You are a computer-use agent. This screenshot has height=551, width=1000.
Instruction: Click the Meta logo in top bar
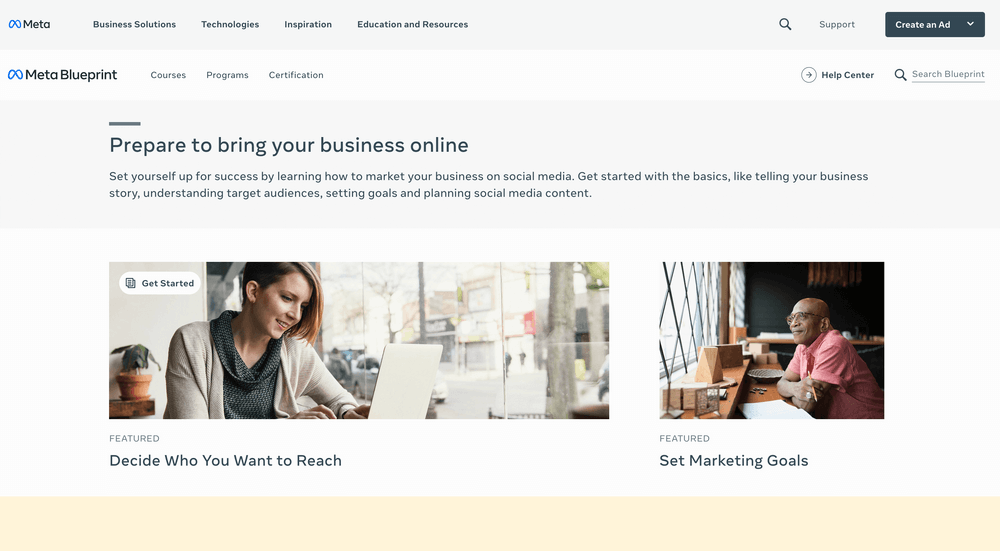tap(29, 24)
